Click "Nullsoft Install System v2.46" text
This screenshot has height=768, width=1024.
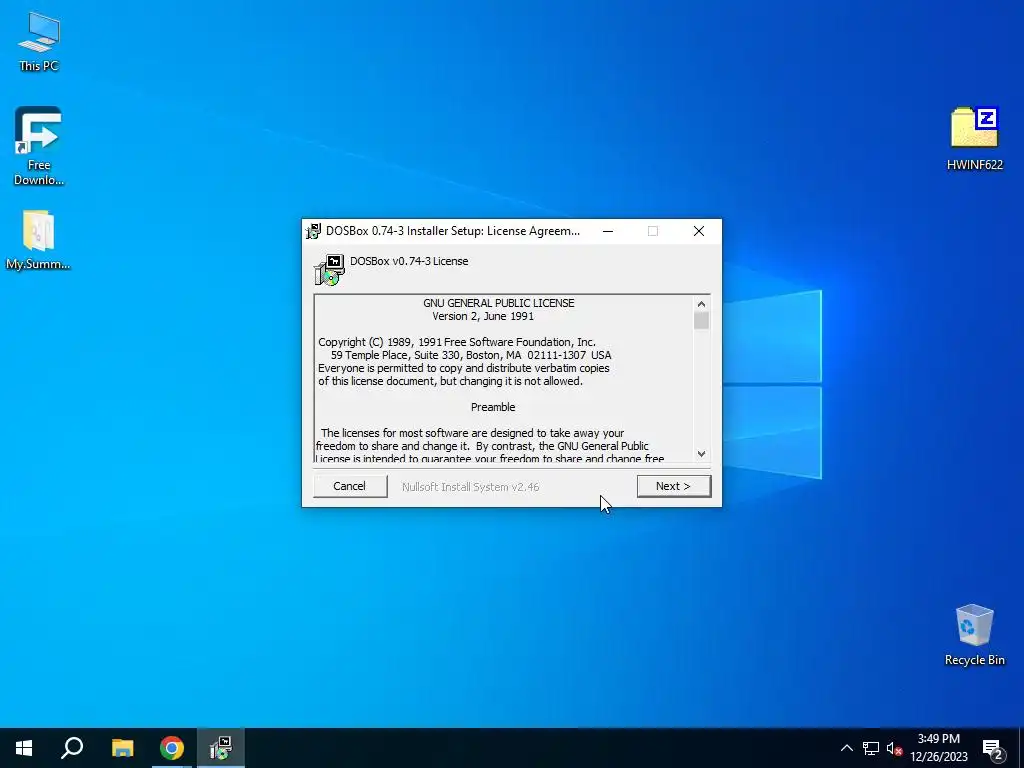pos(470,487)
